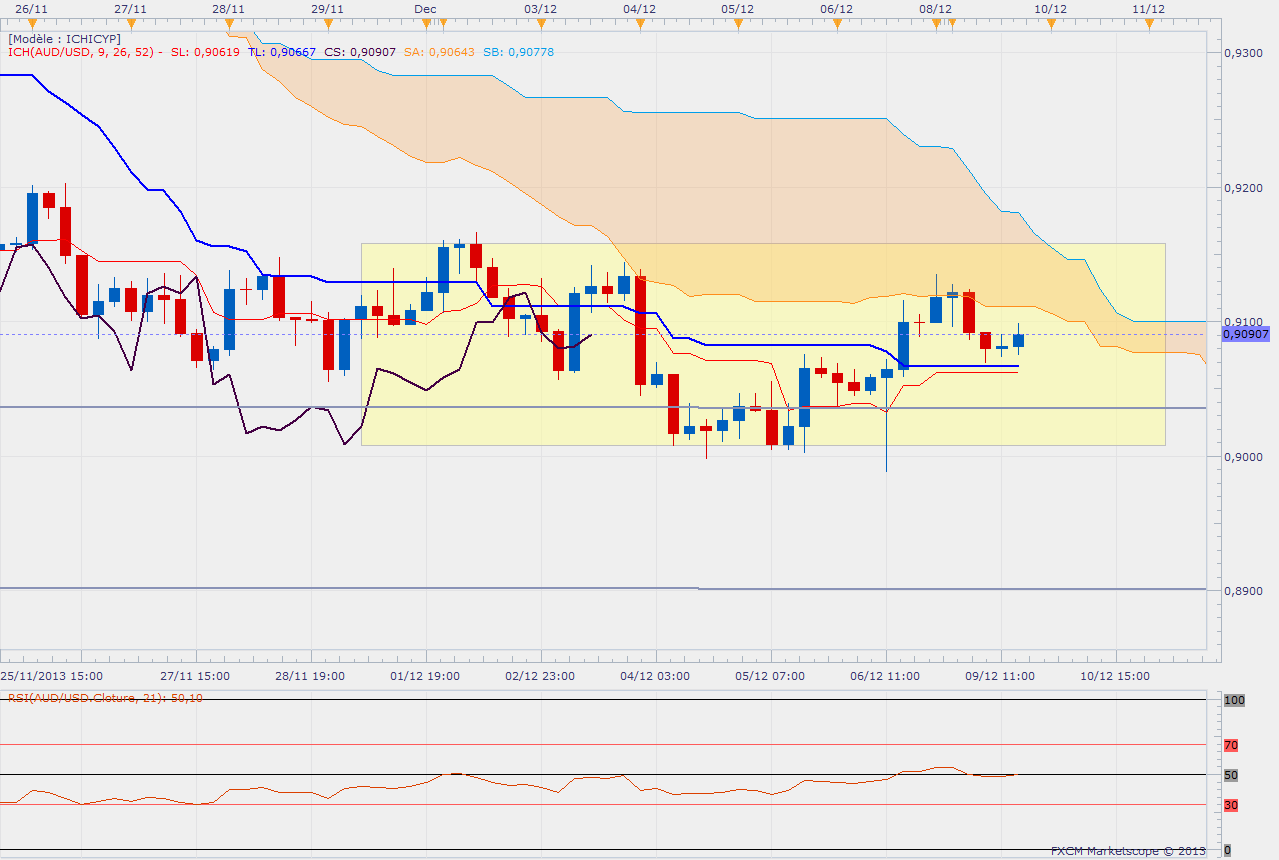Click the 01/12 19:00 time label

(x=426, y=676)
